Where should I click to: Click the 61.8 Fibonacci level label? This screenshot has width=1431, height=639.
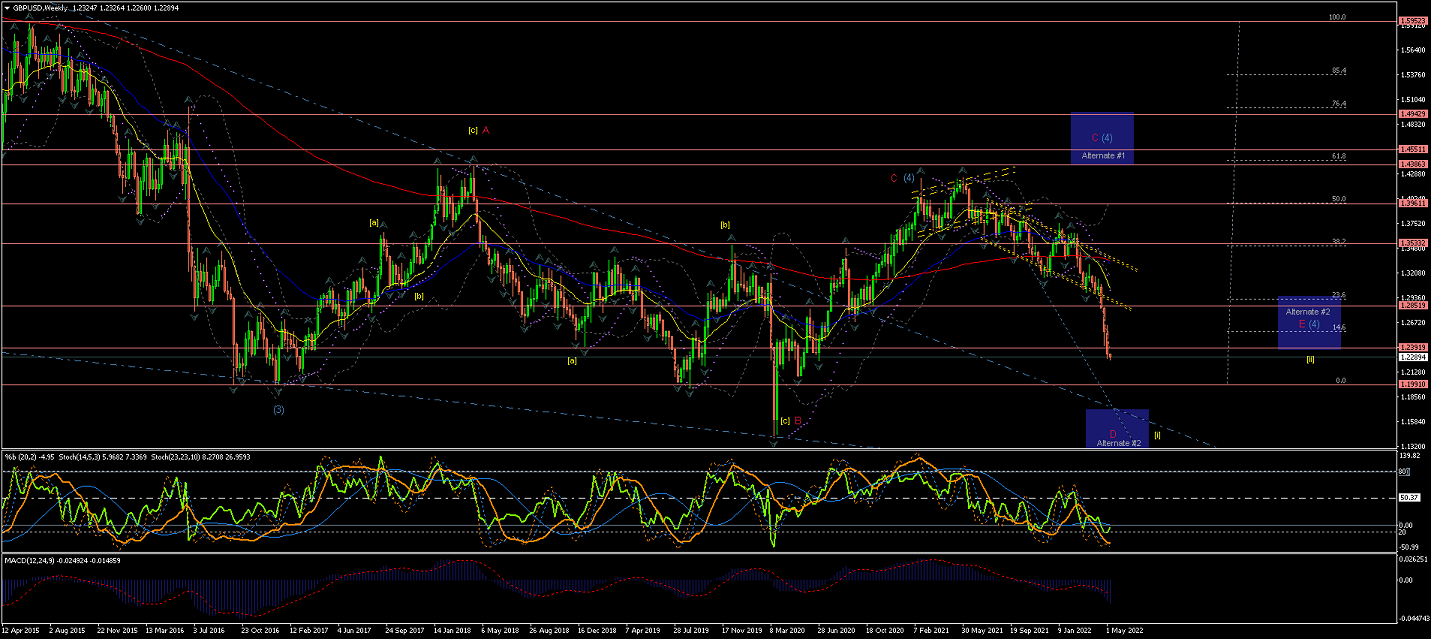tap(1339, 157)
